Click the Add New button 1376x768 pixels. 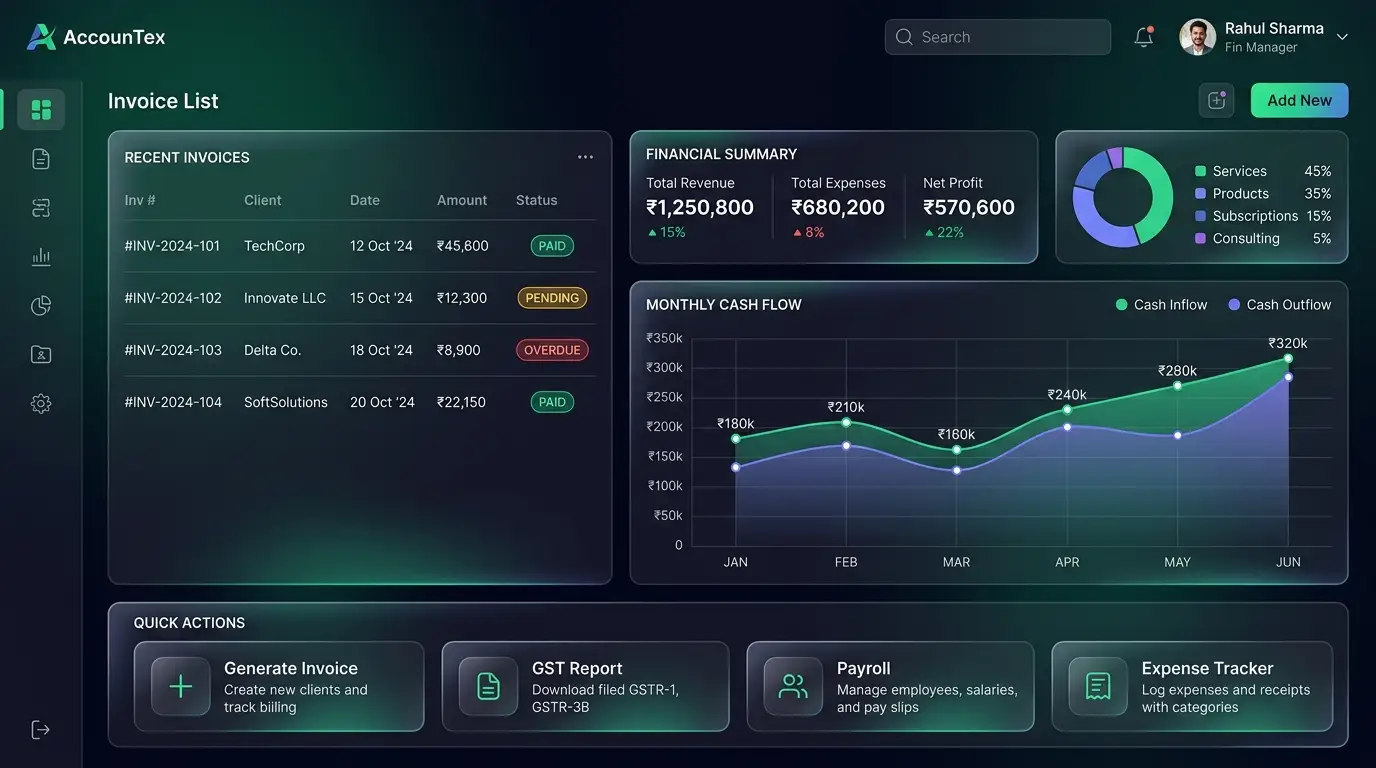coord(1299,100)
